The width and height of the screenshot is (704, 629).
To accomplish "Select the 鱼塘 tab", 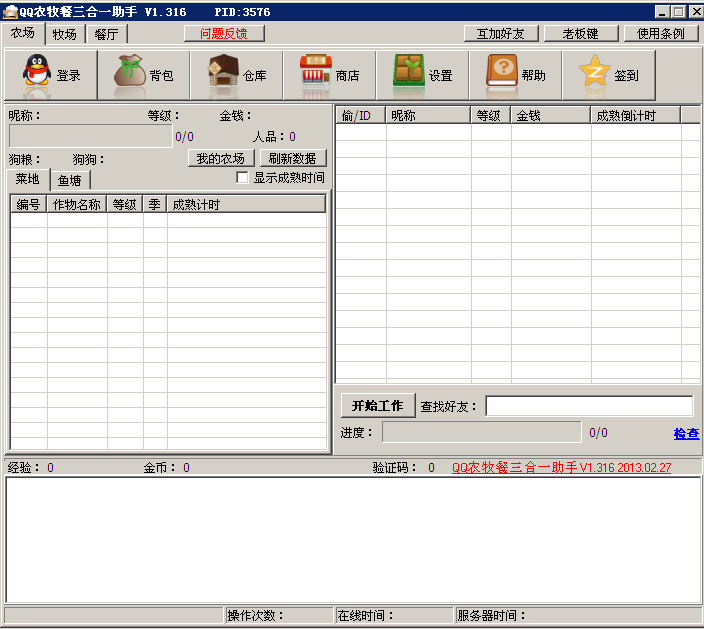I will (x=70, y=180).
